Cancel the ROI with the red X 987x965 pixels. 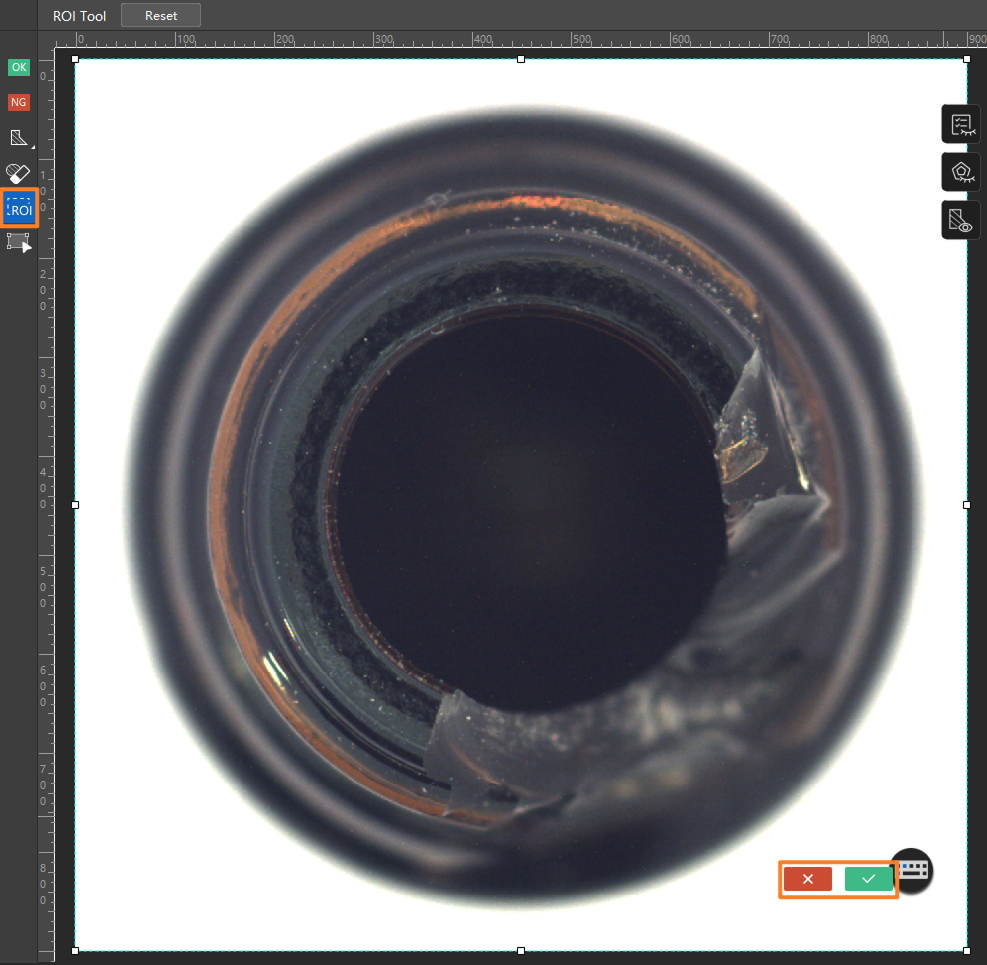tap(808, 879)
